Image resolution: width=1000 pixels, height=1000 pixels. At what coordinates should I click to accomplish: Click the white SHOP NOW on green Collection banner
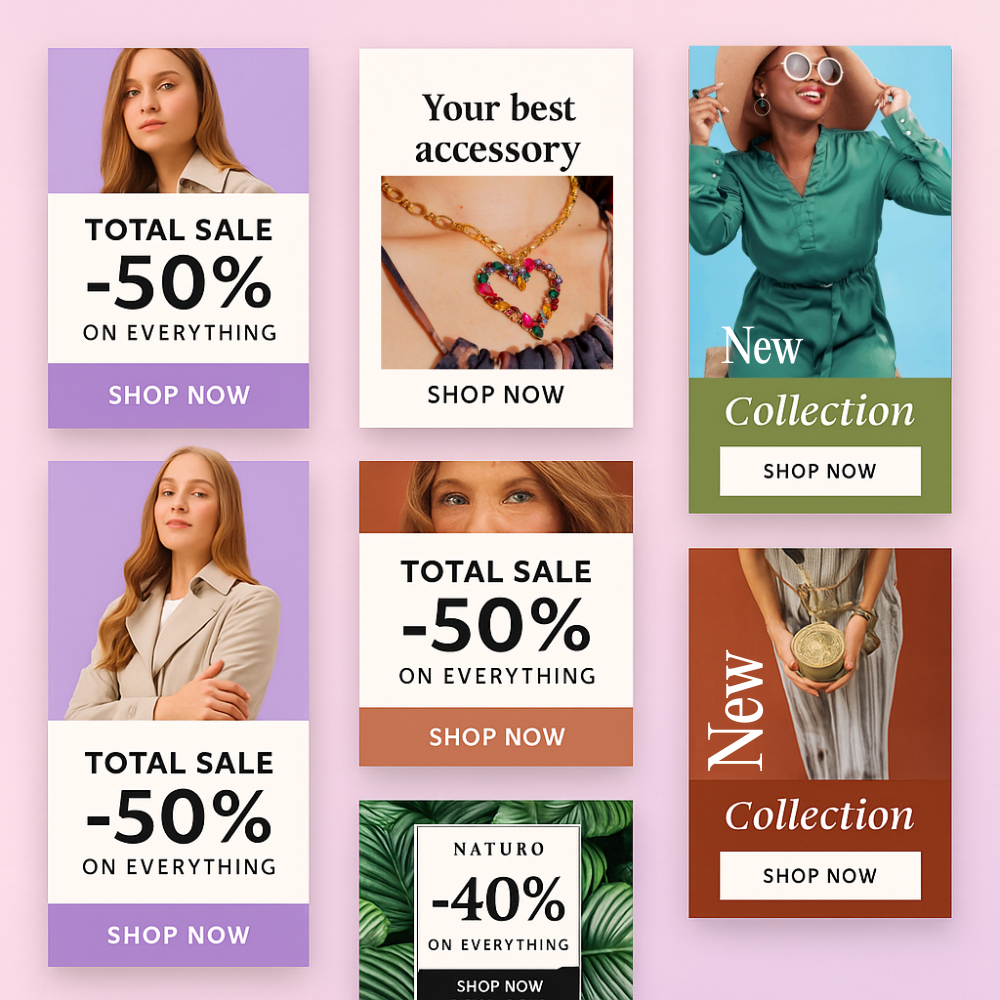820,471
